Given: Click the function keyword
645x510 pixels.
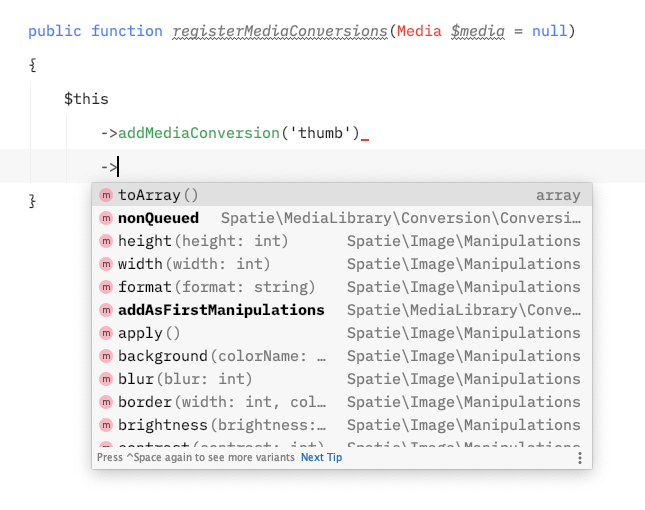Looking at the screenshot, I should tap(127, 31).
